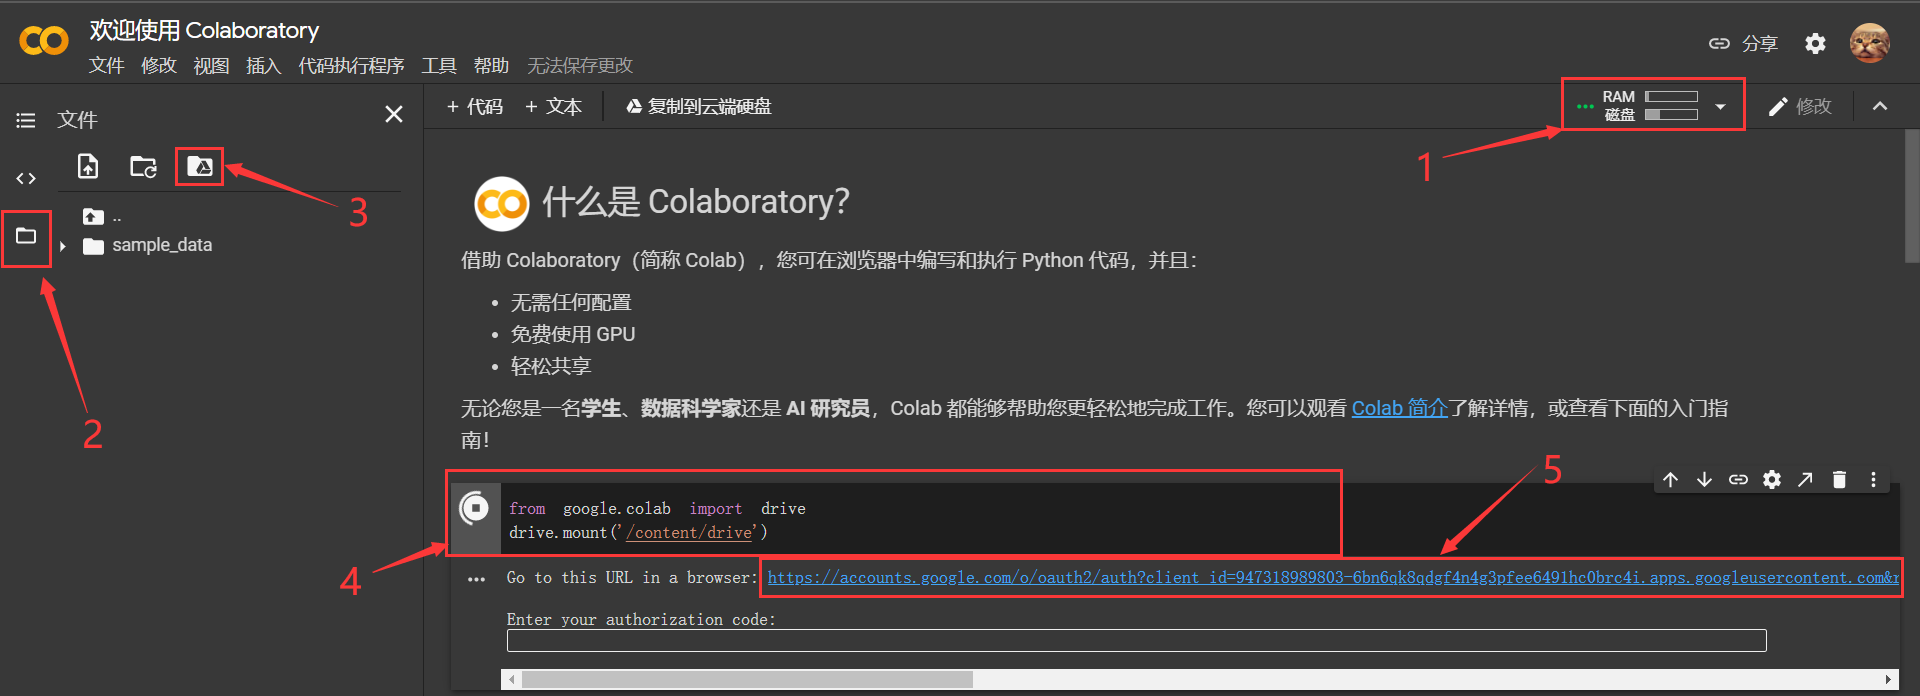Click the Colab logo at top left
Image resolution: width=1920 pixels, height=696 pixels.
coord(44,41)
